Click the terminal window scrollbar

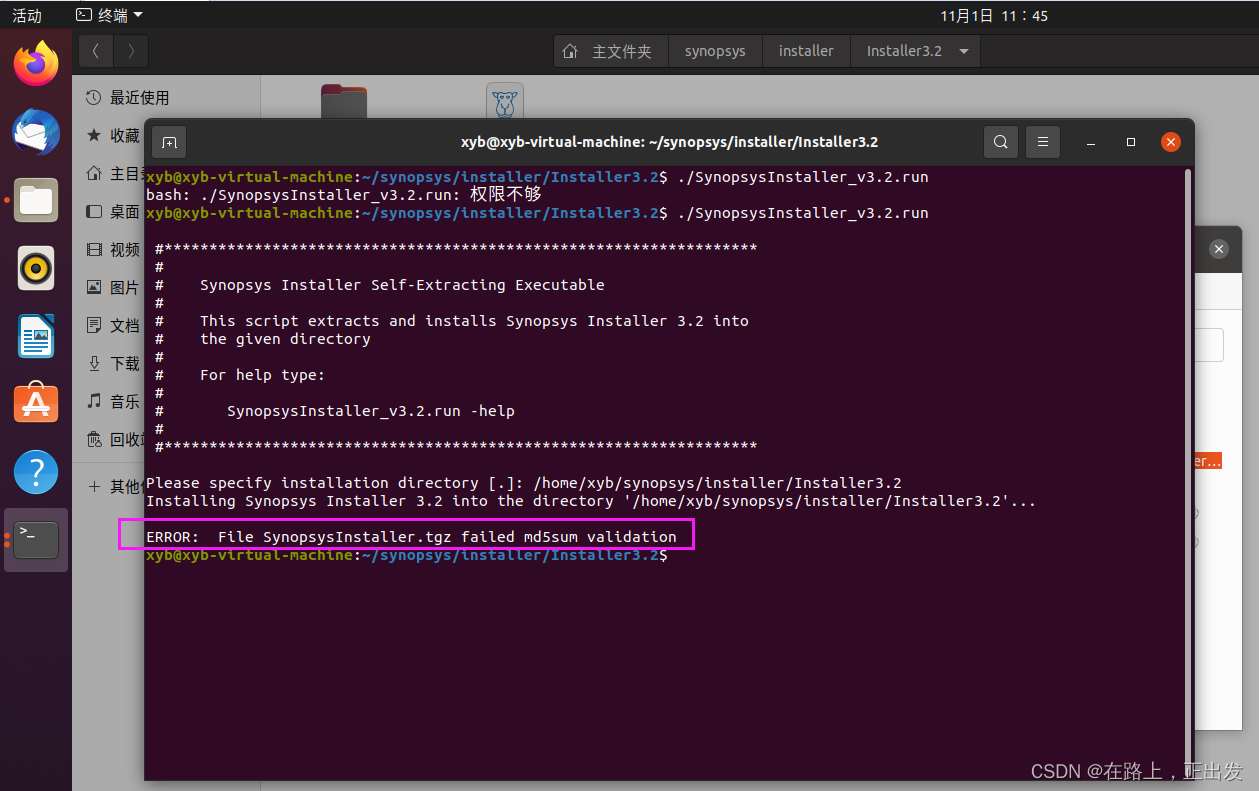[1187, 470]
